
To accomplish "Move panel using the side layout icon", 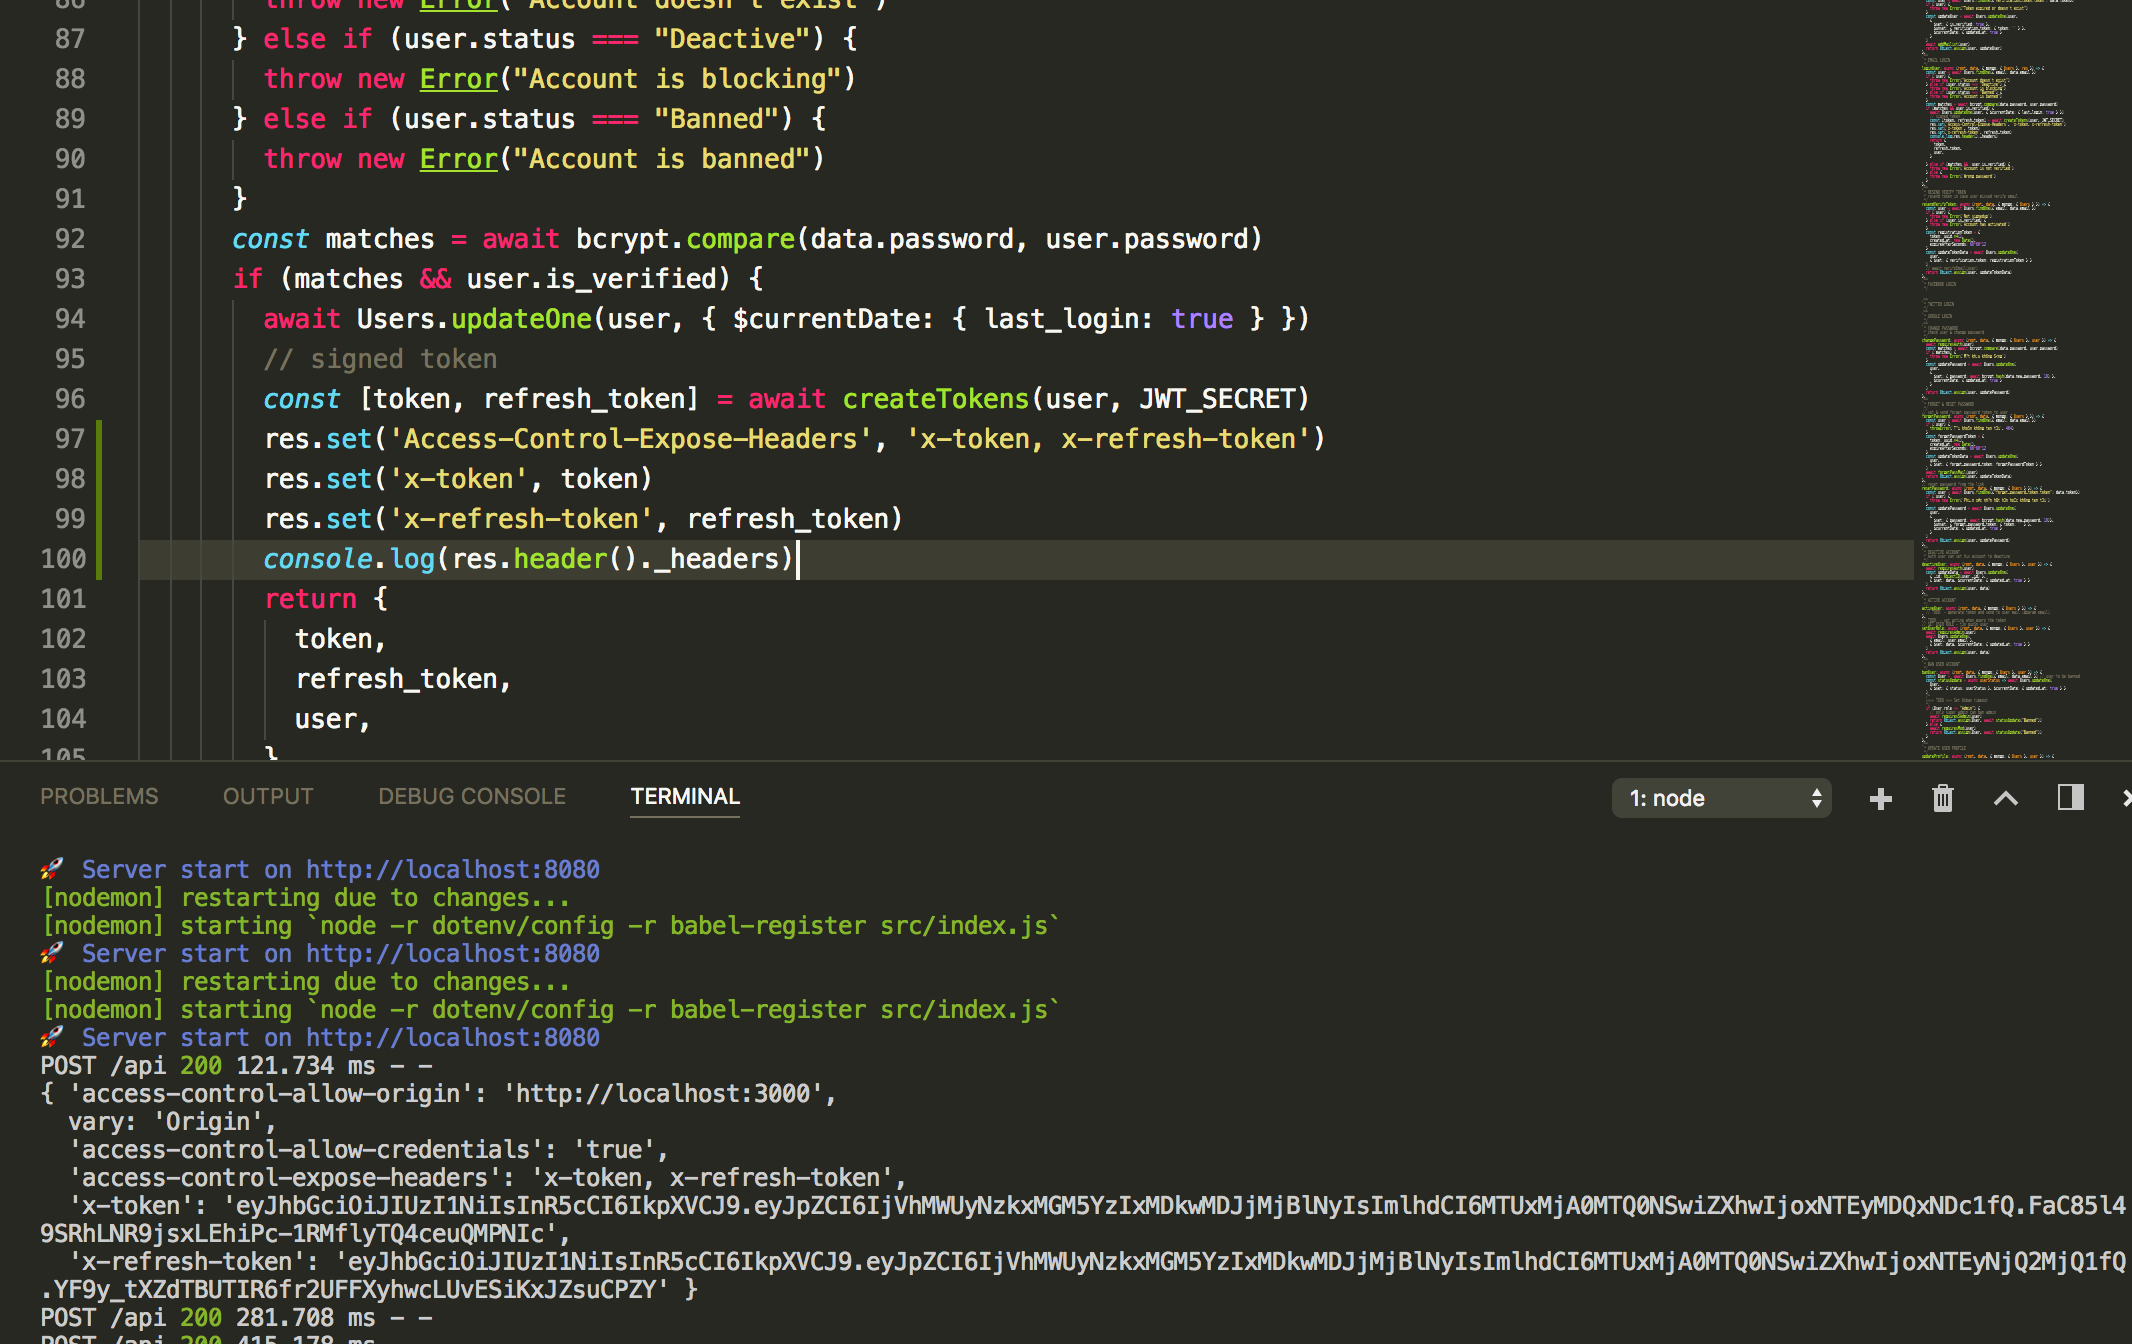I will tap(2070, 798).
